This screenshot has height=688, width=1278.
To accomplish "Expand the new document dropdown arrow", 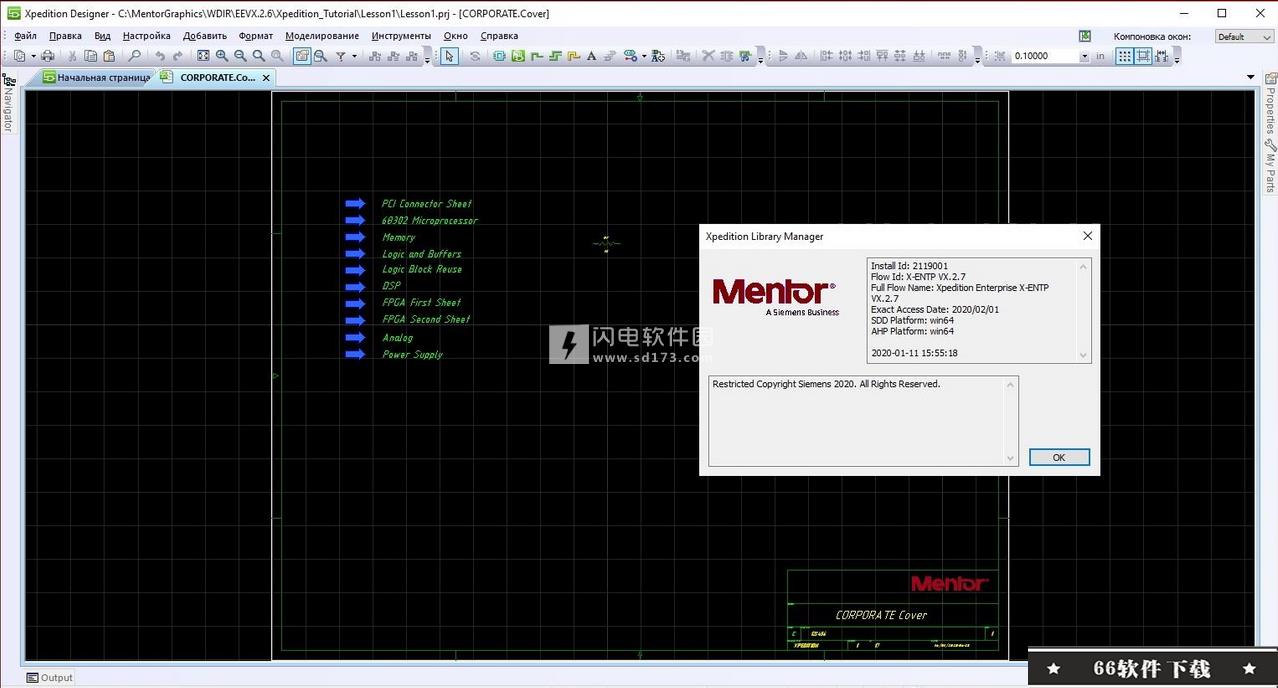I will 32,56.
